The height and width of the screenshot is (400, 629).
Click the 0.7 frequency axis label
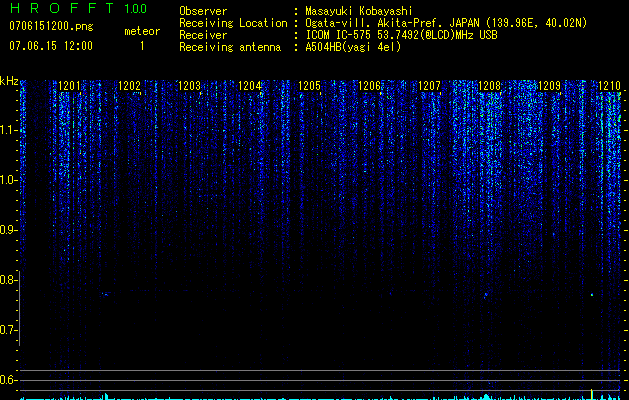tap(8, 330)
